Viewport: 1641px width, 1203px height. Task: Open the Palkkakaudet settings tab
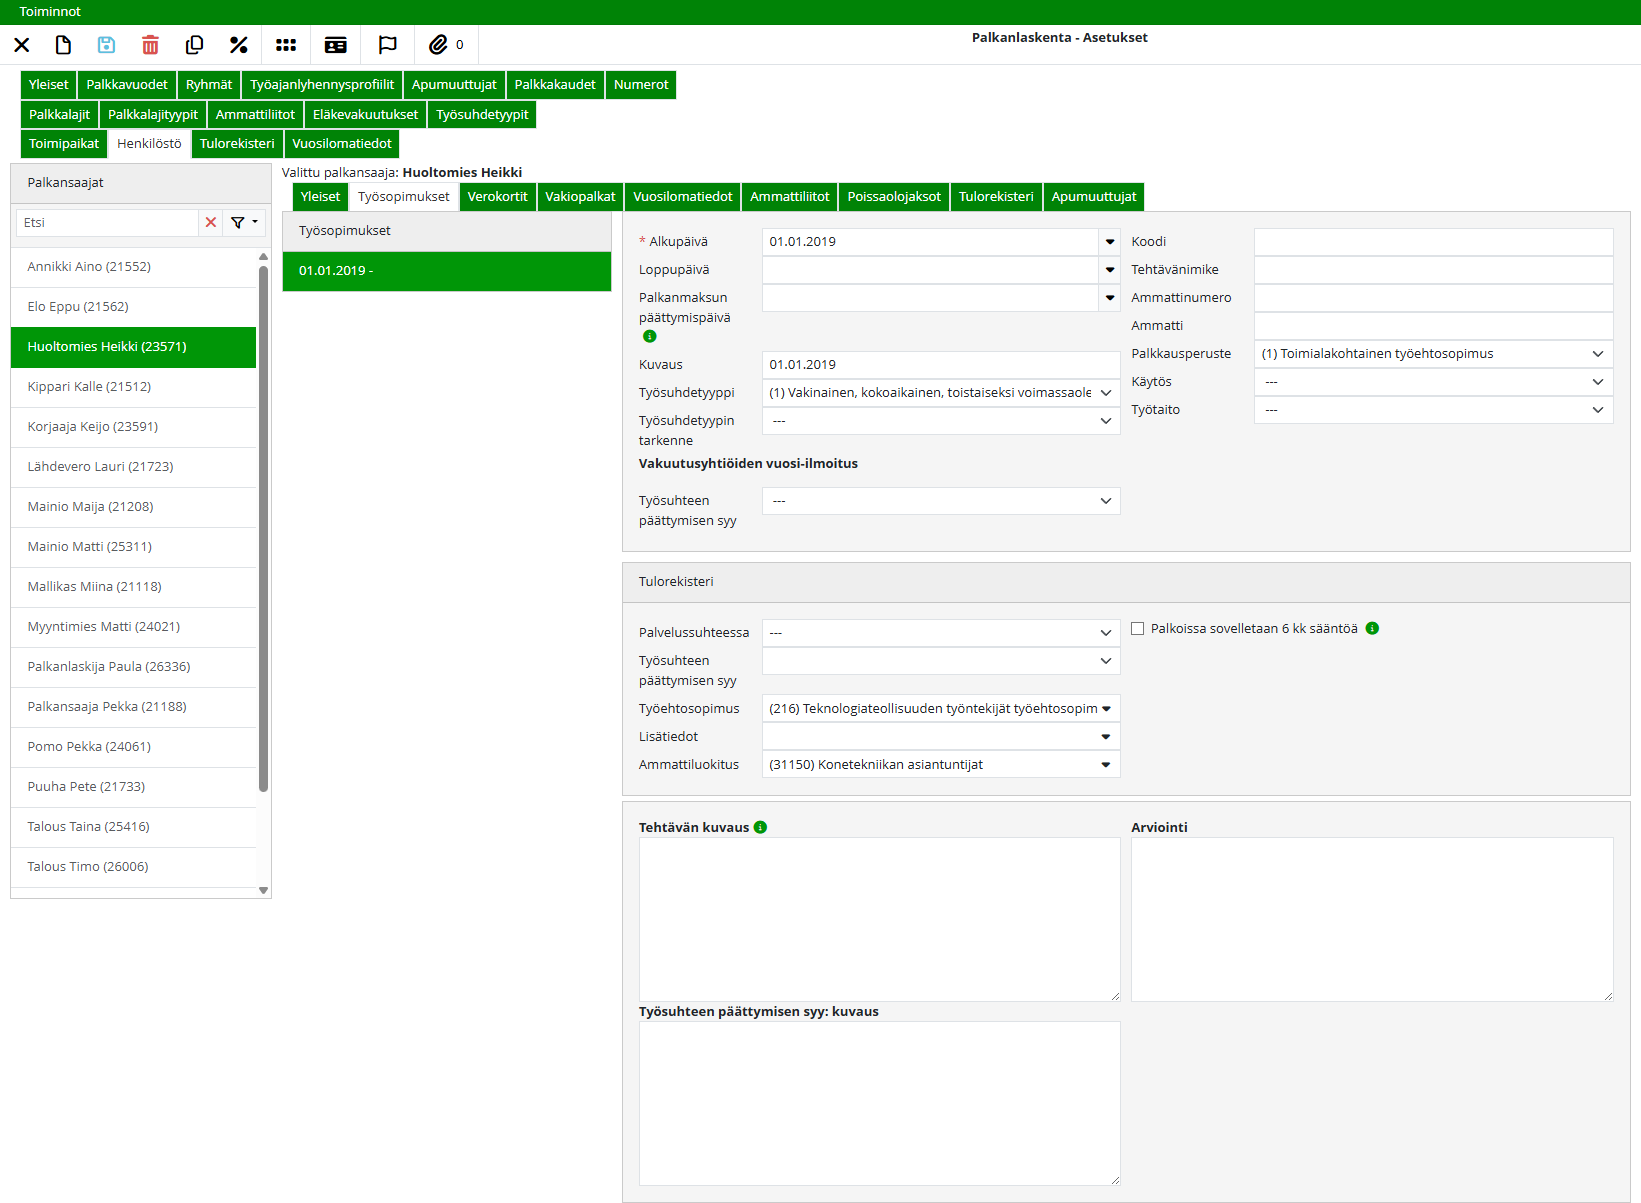[x=554, y=85]
